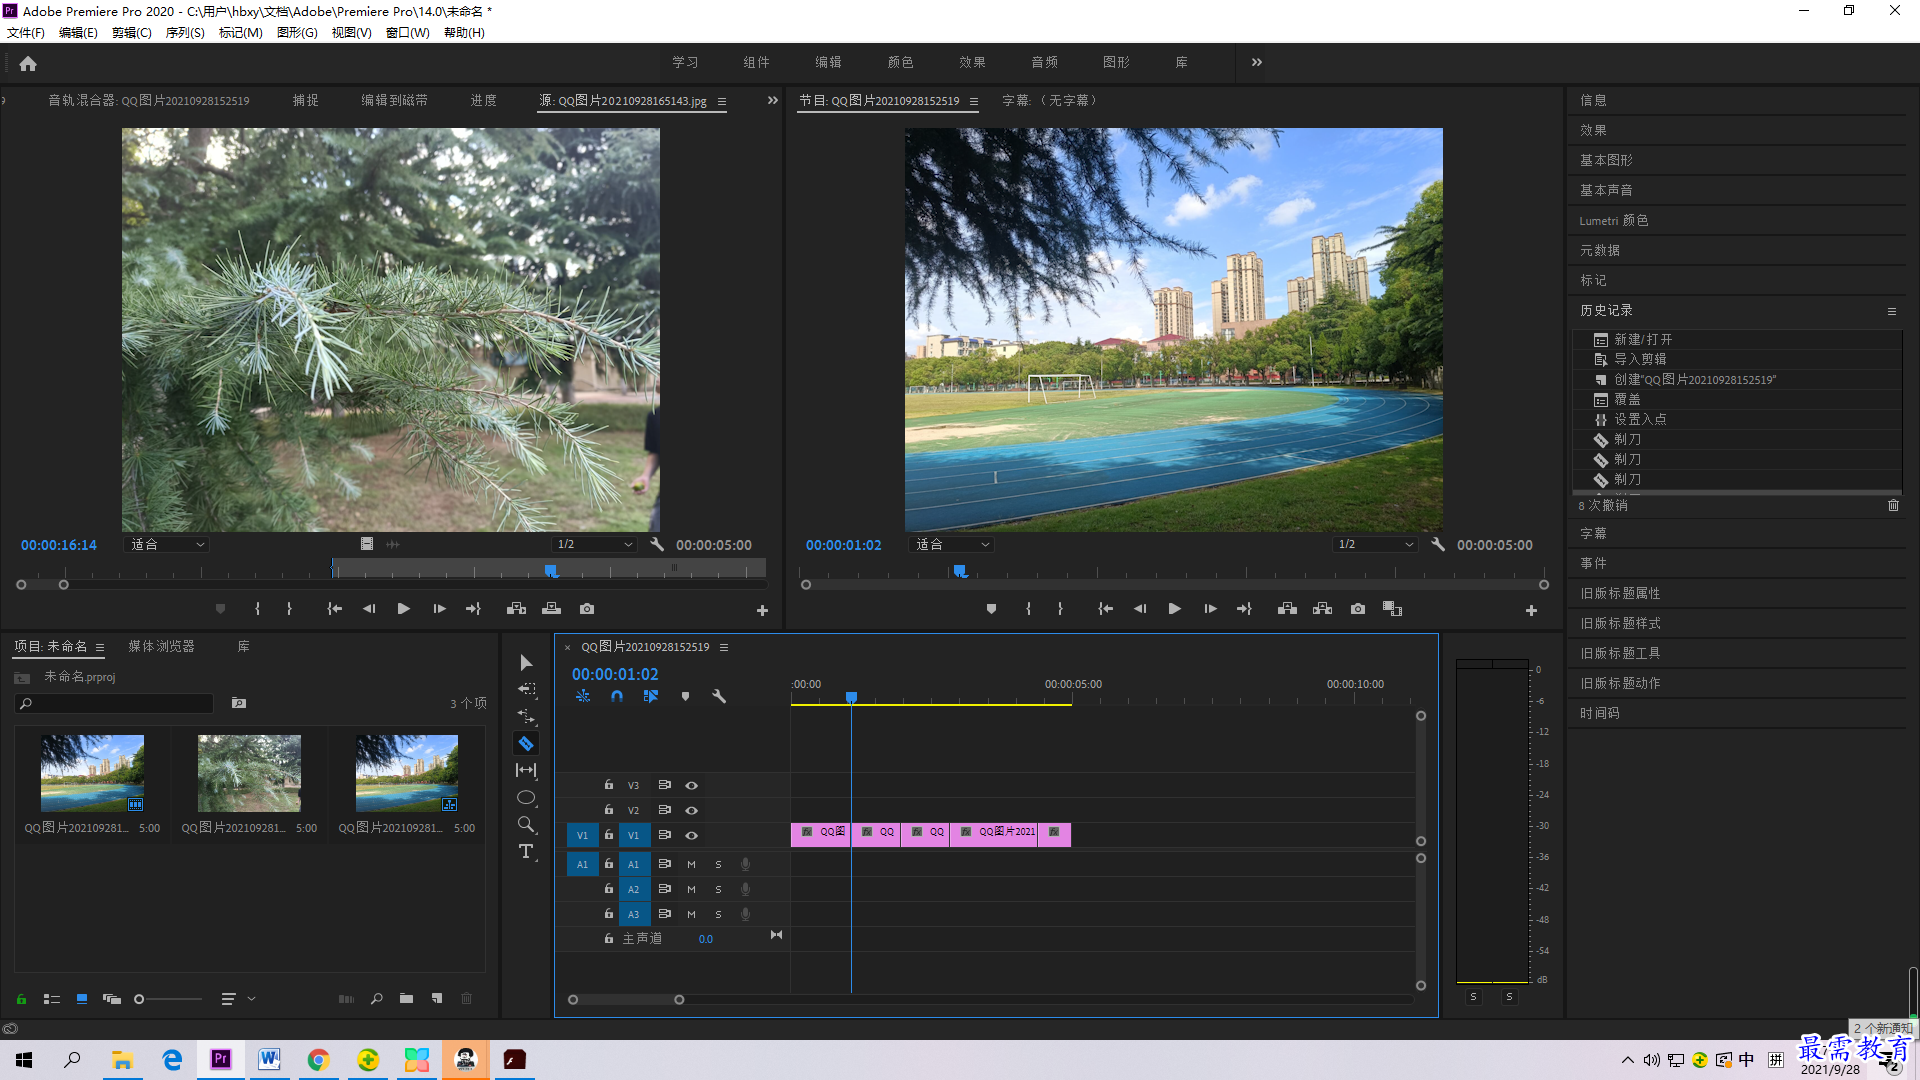Select the Track Select Forward tool
1920x1080 pixels.
[x=526, y=689]
